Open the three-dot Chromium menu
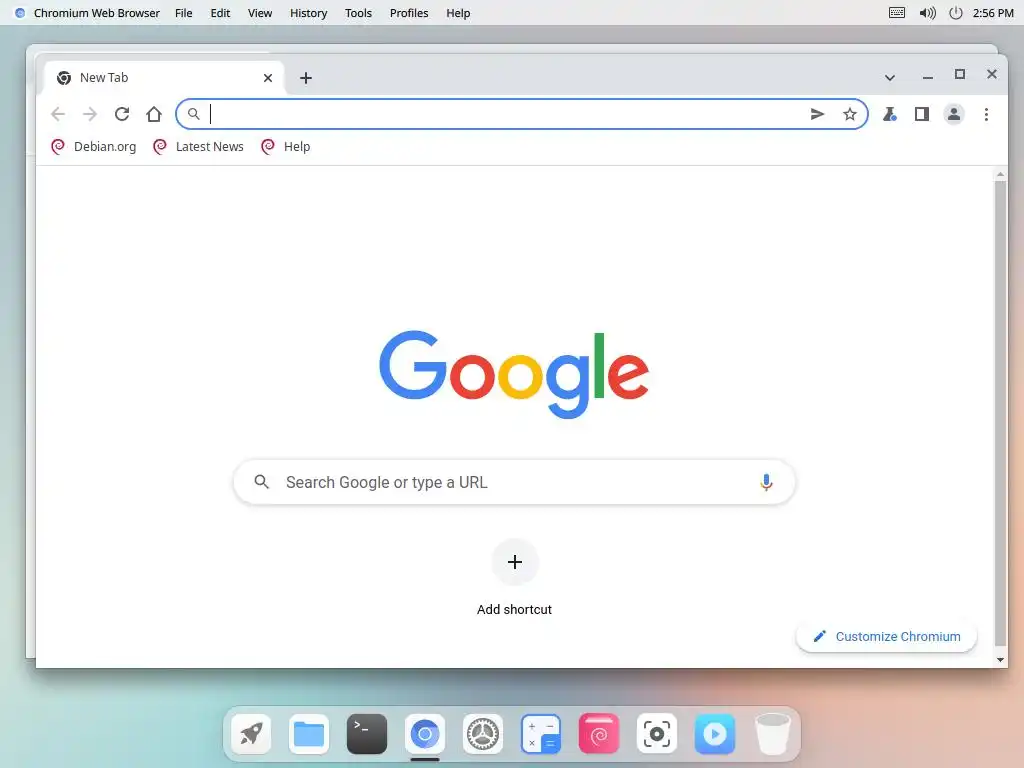The image size is (1024, 768). click(x=986, y=114)
